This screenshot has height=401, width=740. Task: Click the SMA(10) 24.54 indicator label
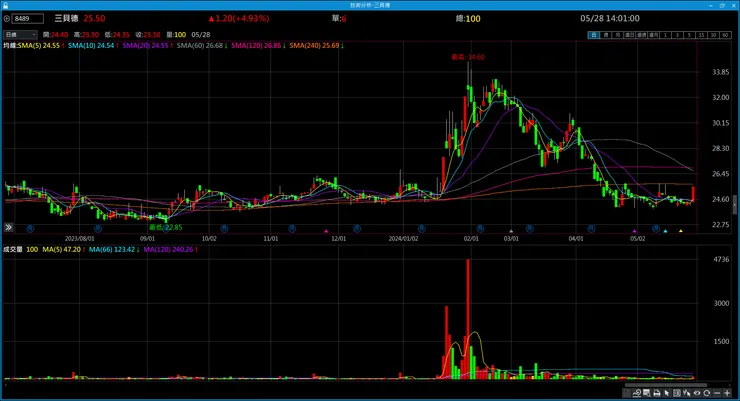tap(92, 46)
